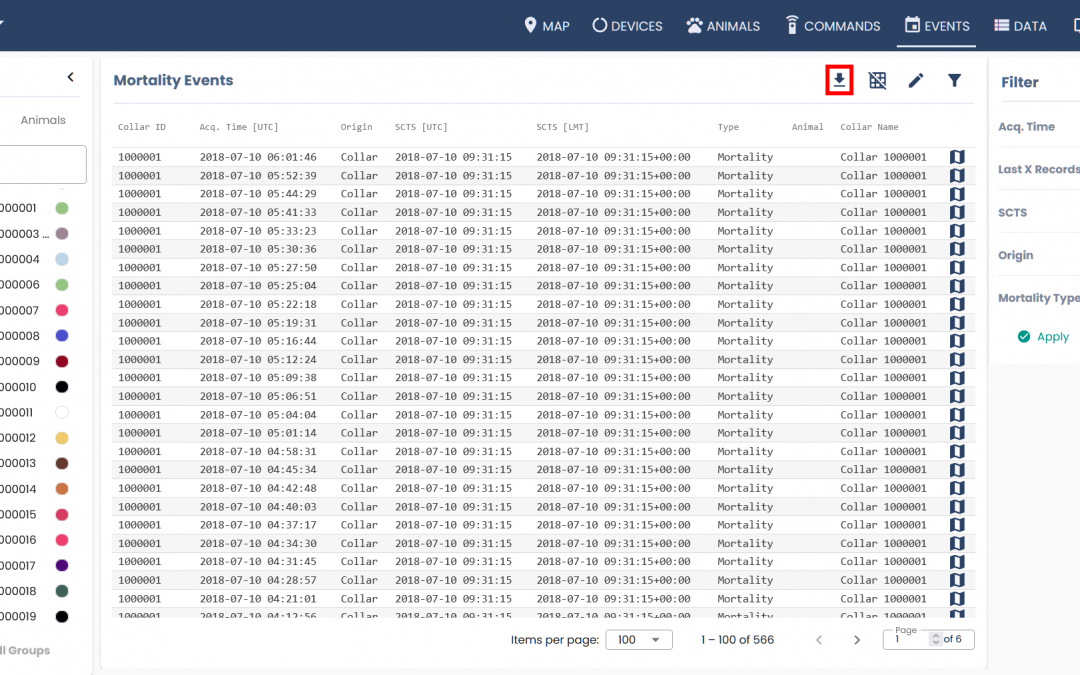The width and height of the screenshot is (1080, 675).
Task: Open map icon for 06:01:46 row
Action: [x=956, y=157]
